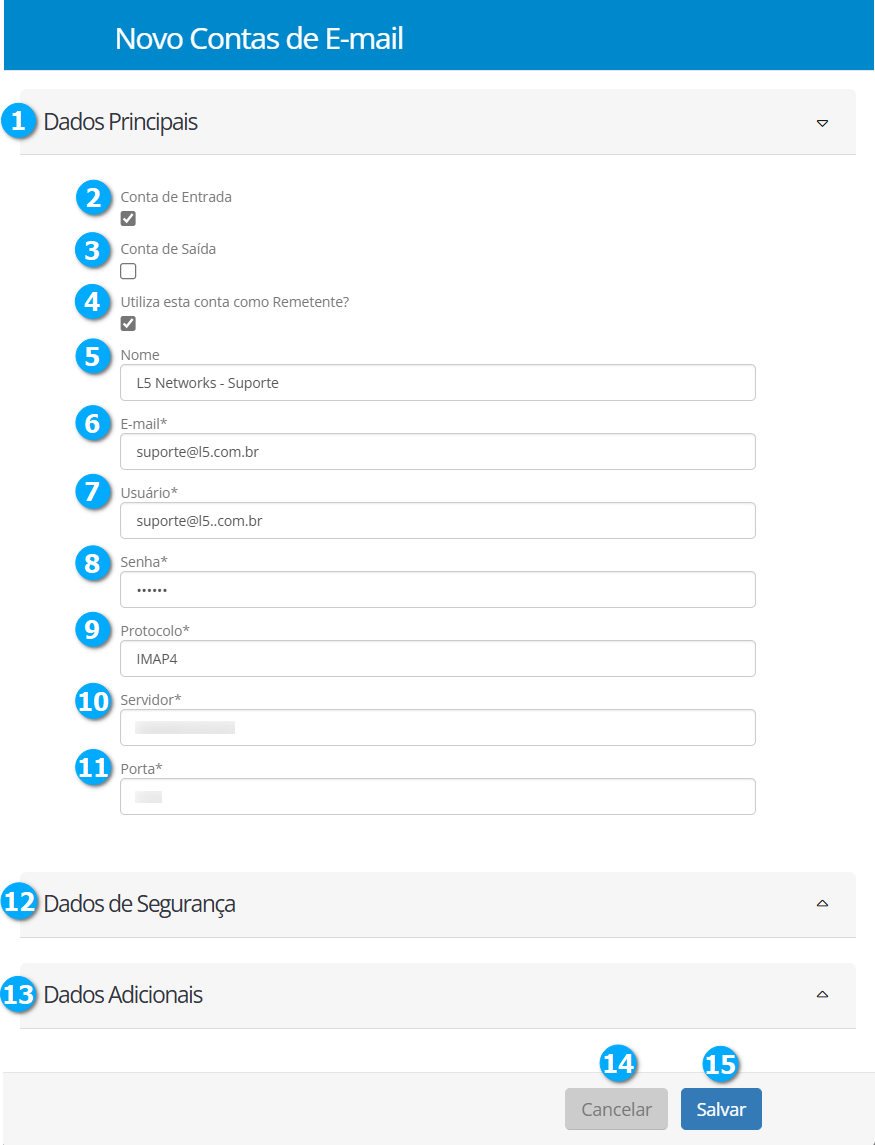The width and height of the screenshot is (875, 1145).
Task: Click the number 12 badge beside Dados de Segurança
Action: pos(18,903)
